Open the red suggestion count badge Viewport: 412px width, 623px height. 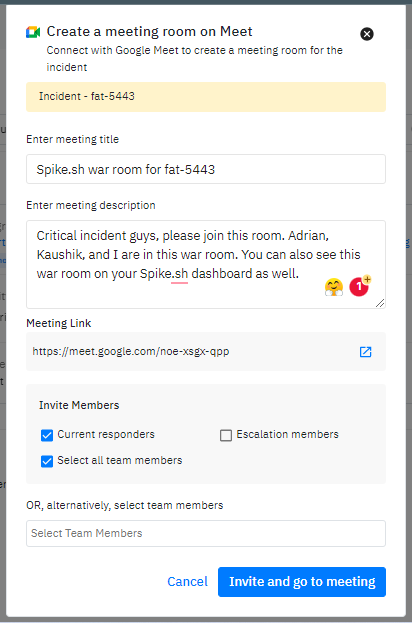click(x=359, y=287)
